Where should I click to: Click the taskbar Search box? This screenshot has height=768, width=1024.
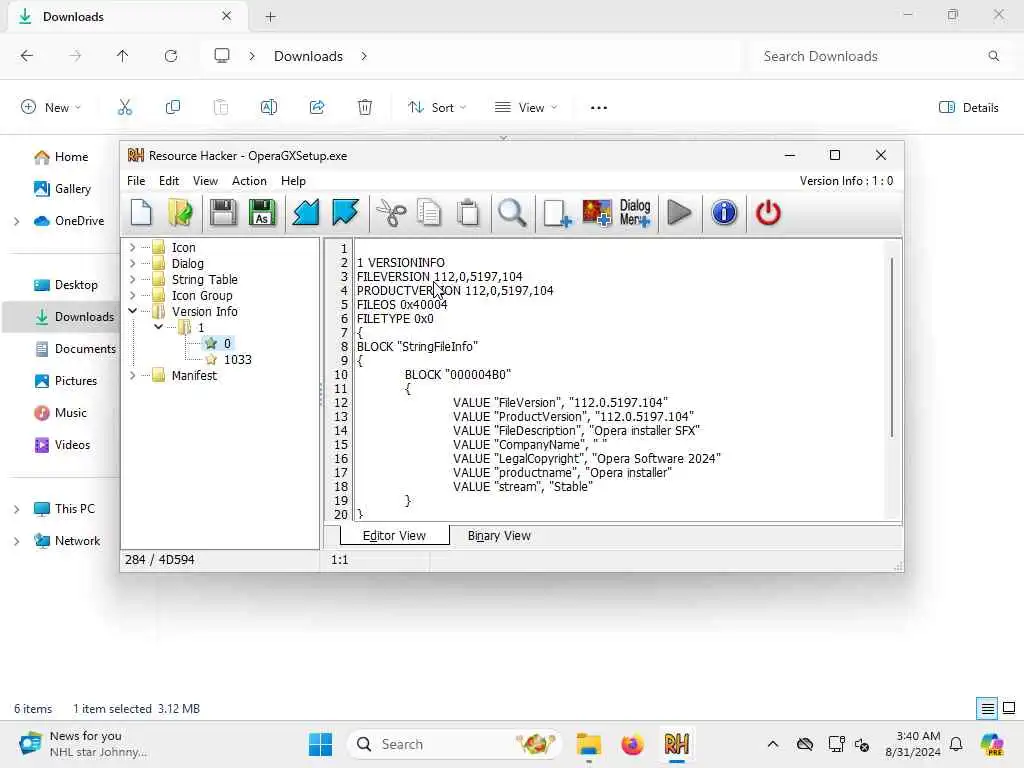[x=455, y=744]
